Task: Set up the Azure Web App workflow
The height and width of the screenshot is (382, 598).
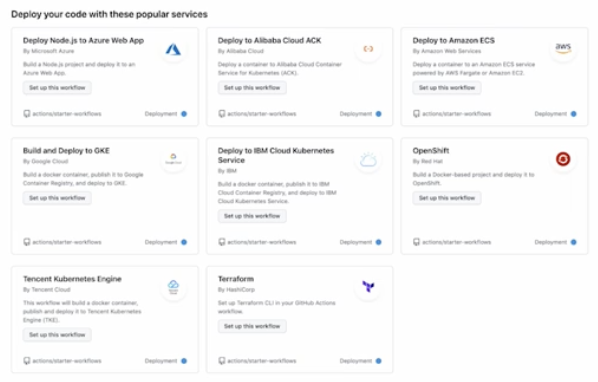Action: pos(57,88)
